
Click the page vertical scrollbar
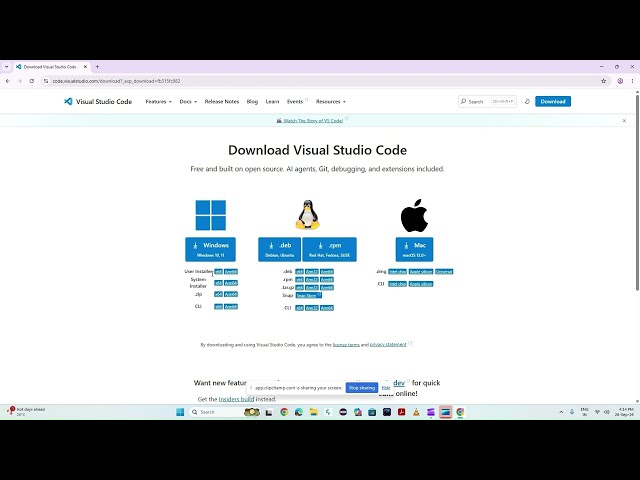pyautogui.click(x=637, y=192)
